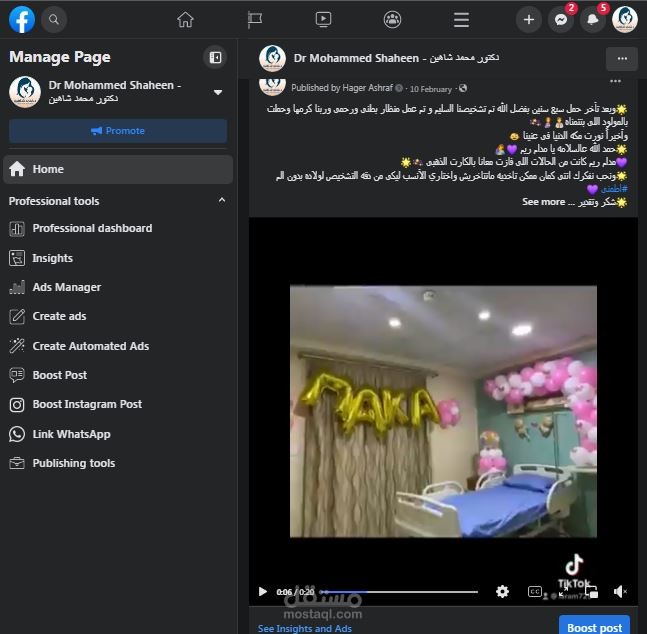Open Messenger with 2 notifications

click(561, 19)
